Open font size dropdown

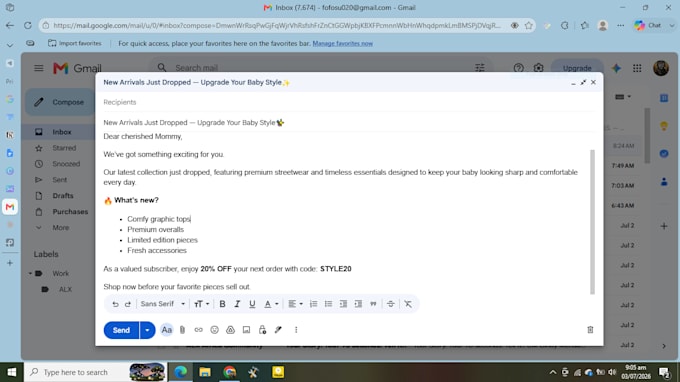201,304
